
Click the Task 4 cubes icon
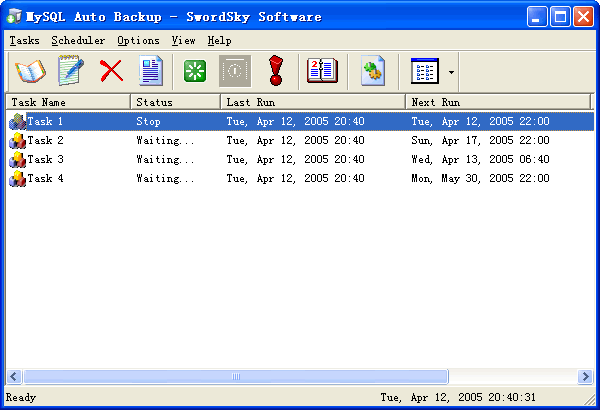(17, 178)
